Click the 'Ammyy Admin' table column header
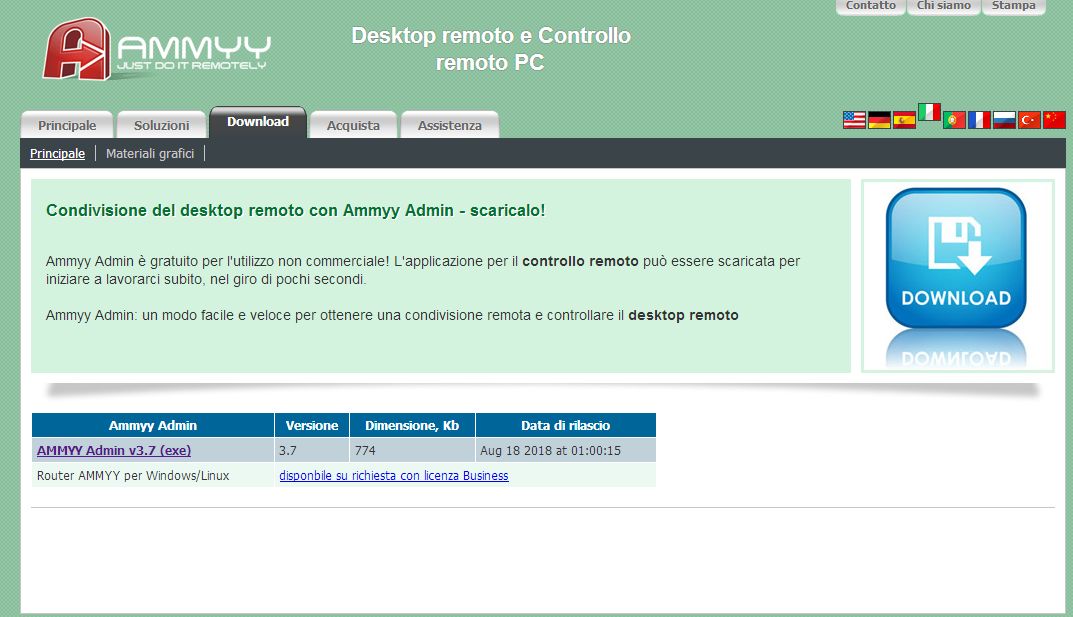This screenshot has height=617, width=1073. click(x=153, y=425)
